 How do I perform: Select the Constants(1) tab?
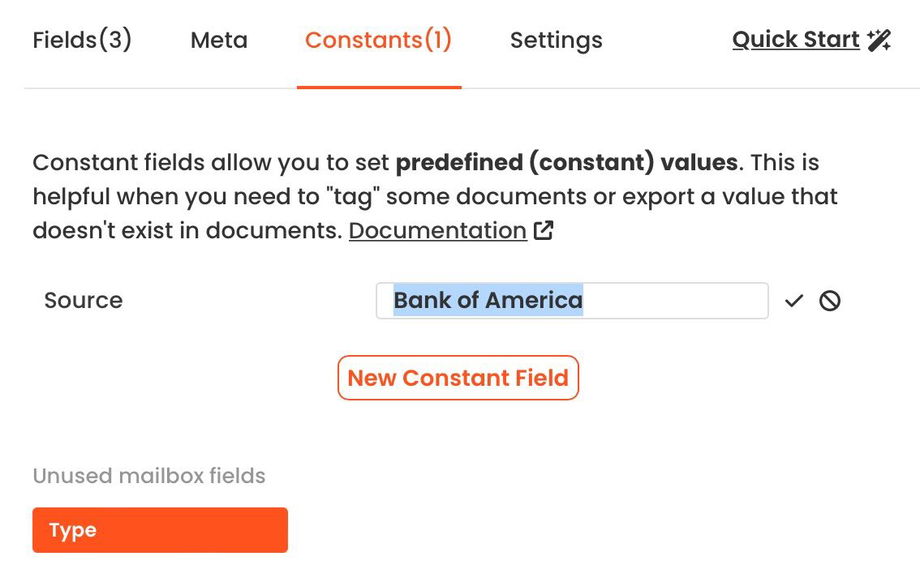point(378,41)
